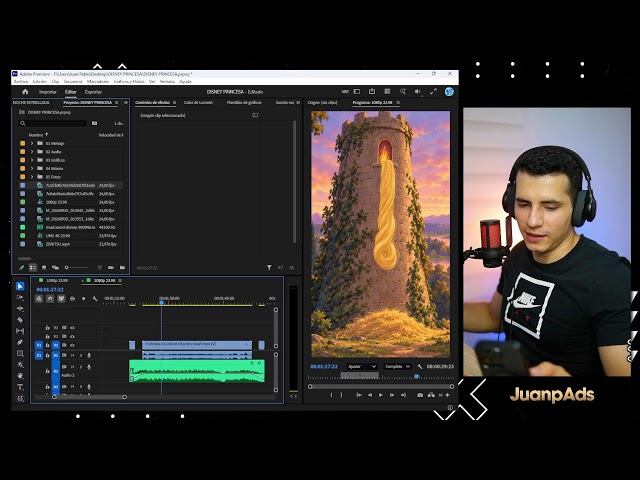The height and width of the screenshot is (480, 640).
Task: Toggle Linked Selection in Timeline
Action: (61, 299)
